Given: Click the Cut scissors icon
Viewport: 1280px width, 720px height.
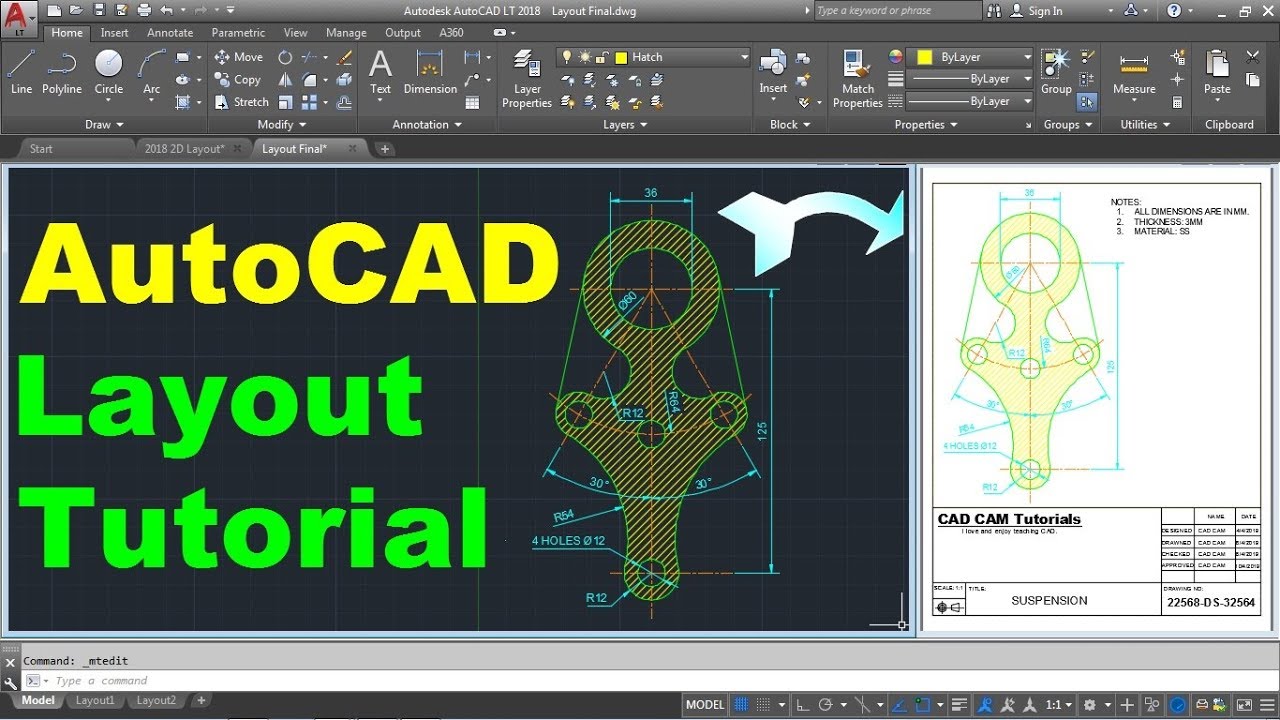Looking at the screenshot, I should 1252,57.
